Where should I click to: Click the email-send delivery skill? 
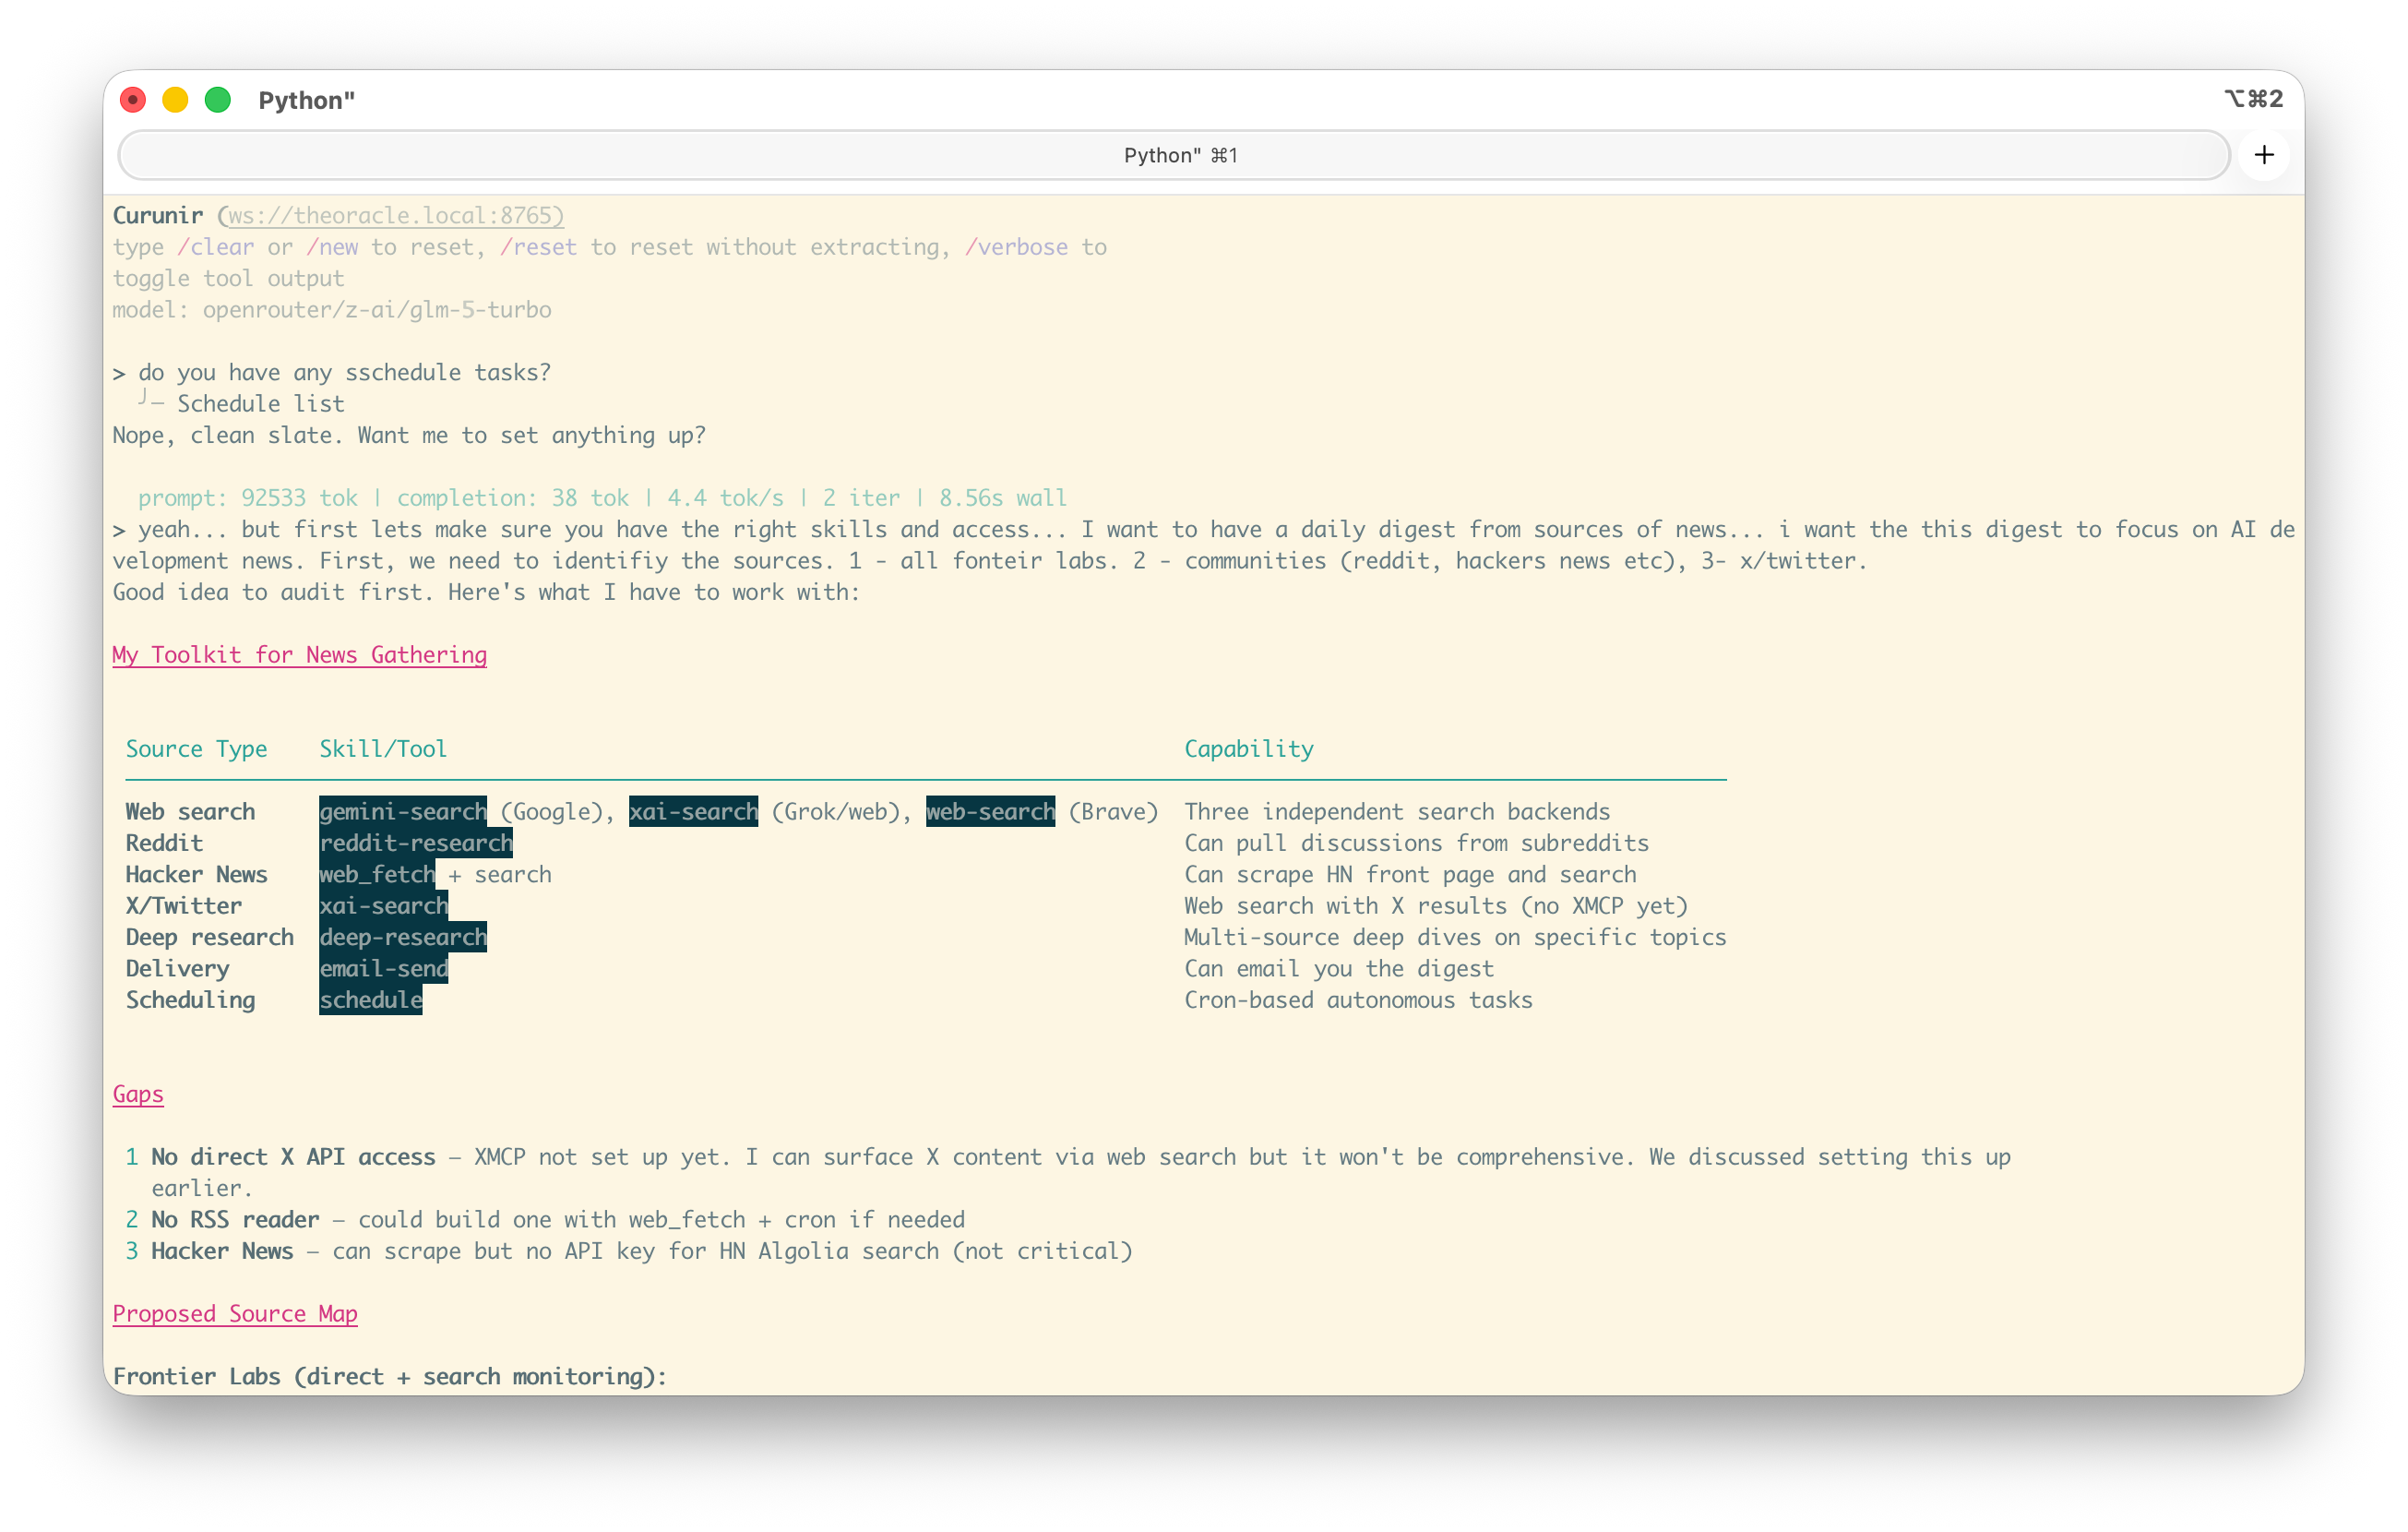[383, 968]
